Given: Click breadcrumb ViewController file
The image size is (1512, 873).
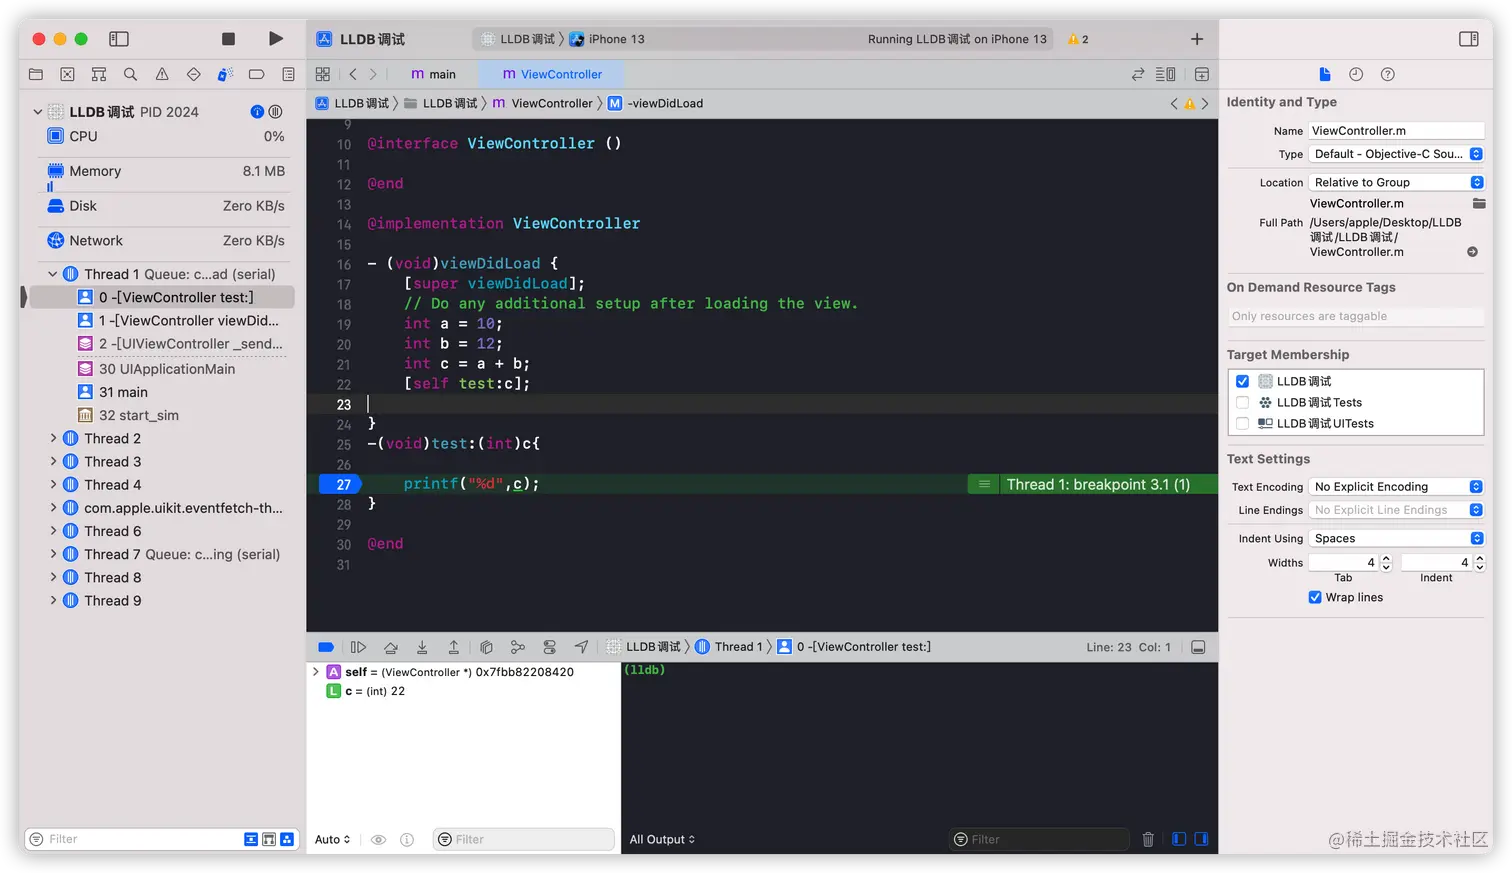Looking at the screenshot, I should (542, 103).
